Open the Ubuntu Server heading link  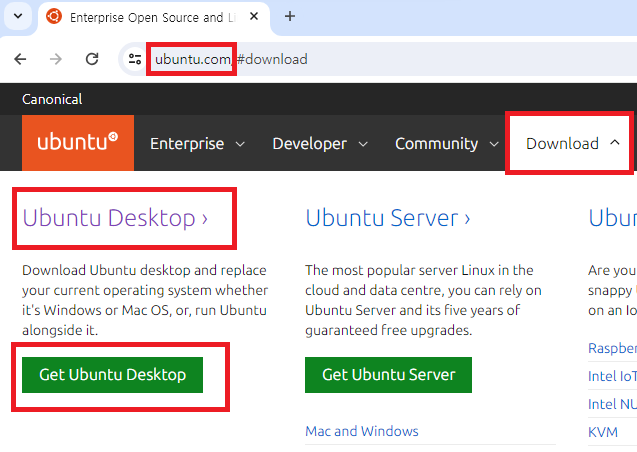tap(388, 218)
